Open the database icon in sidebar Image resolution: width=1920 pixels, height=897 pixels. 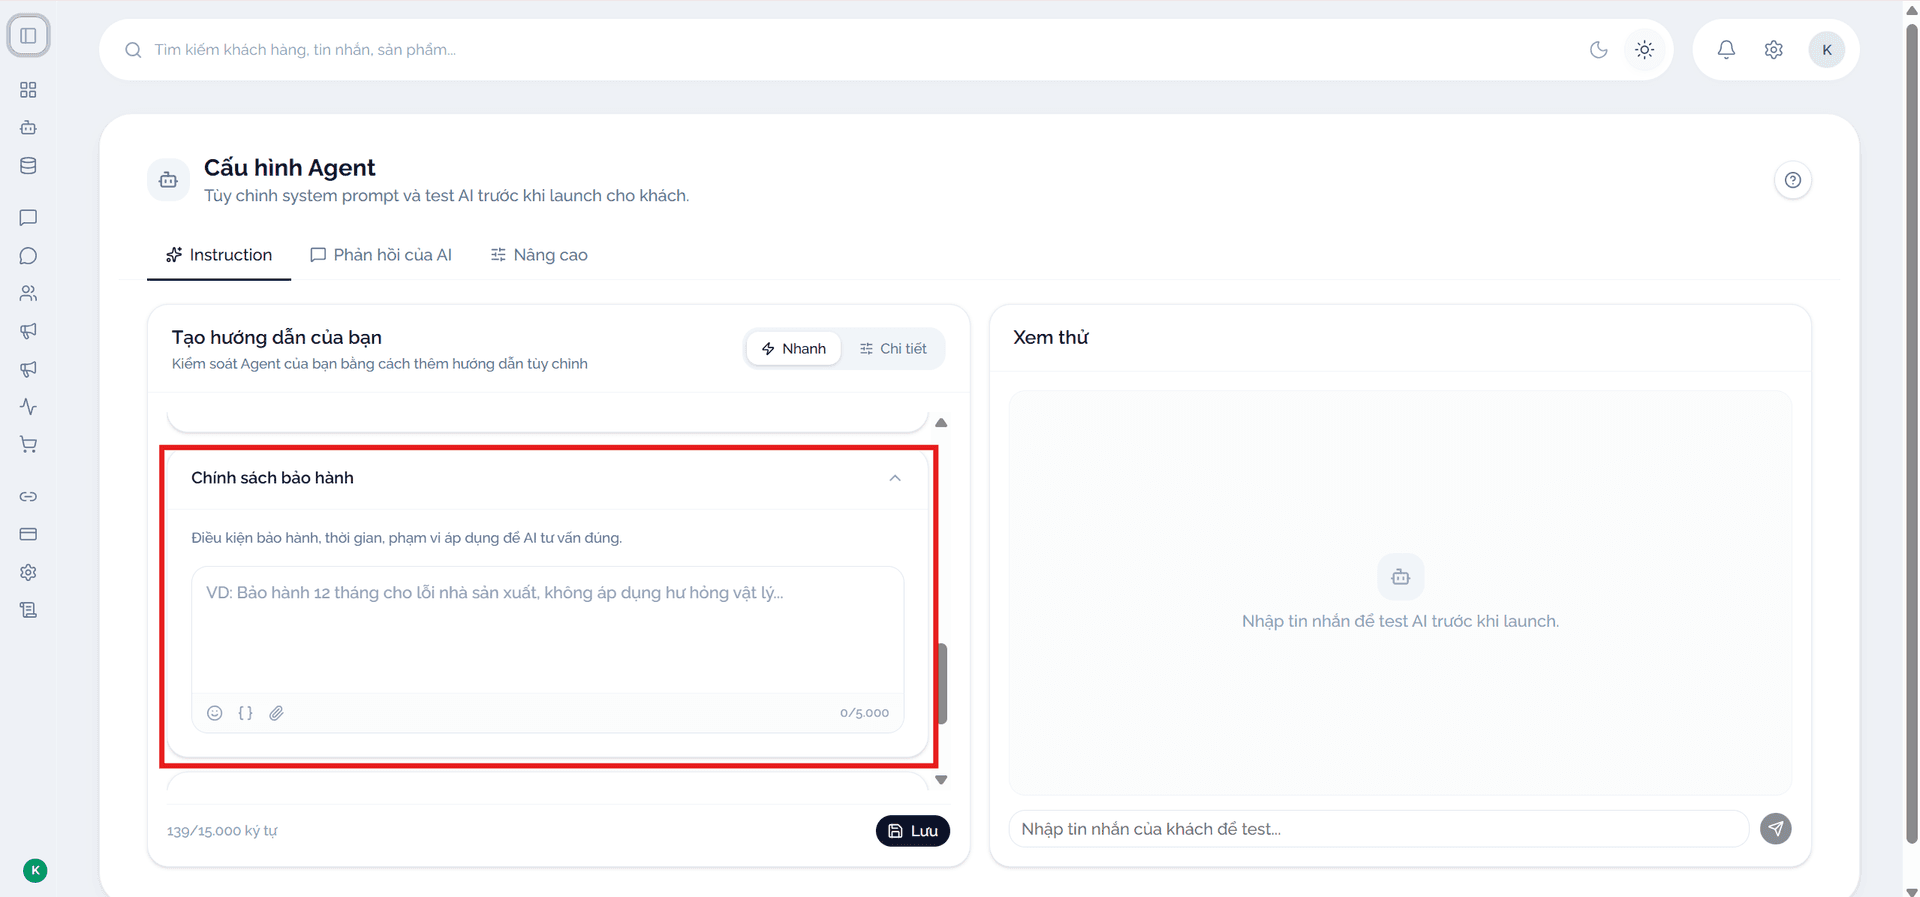point(28,166)
